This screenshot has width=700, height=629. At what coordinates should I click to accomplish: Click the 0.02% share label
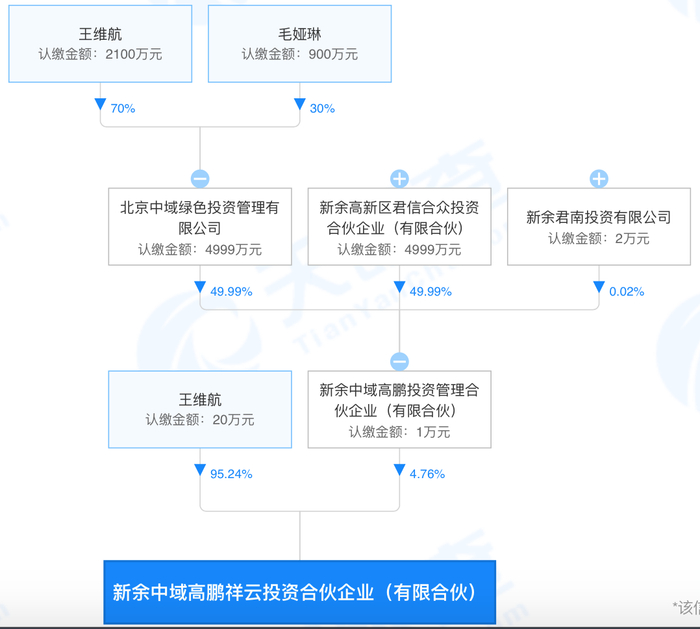coord(627,292)
